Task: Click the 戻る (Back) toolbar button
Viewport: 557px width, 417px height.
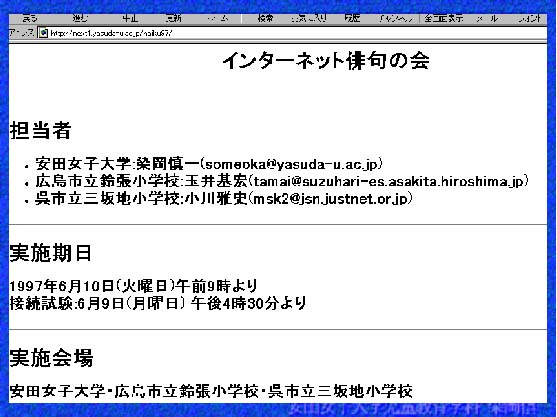Action: tap(30, 18)
